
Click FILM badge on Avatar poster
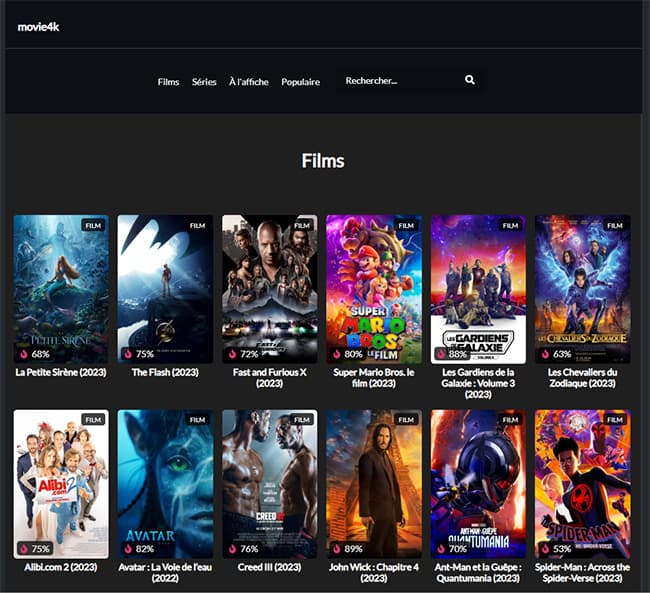[197, 420]
